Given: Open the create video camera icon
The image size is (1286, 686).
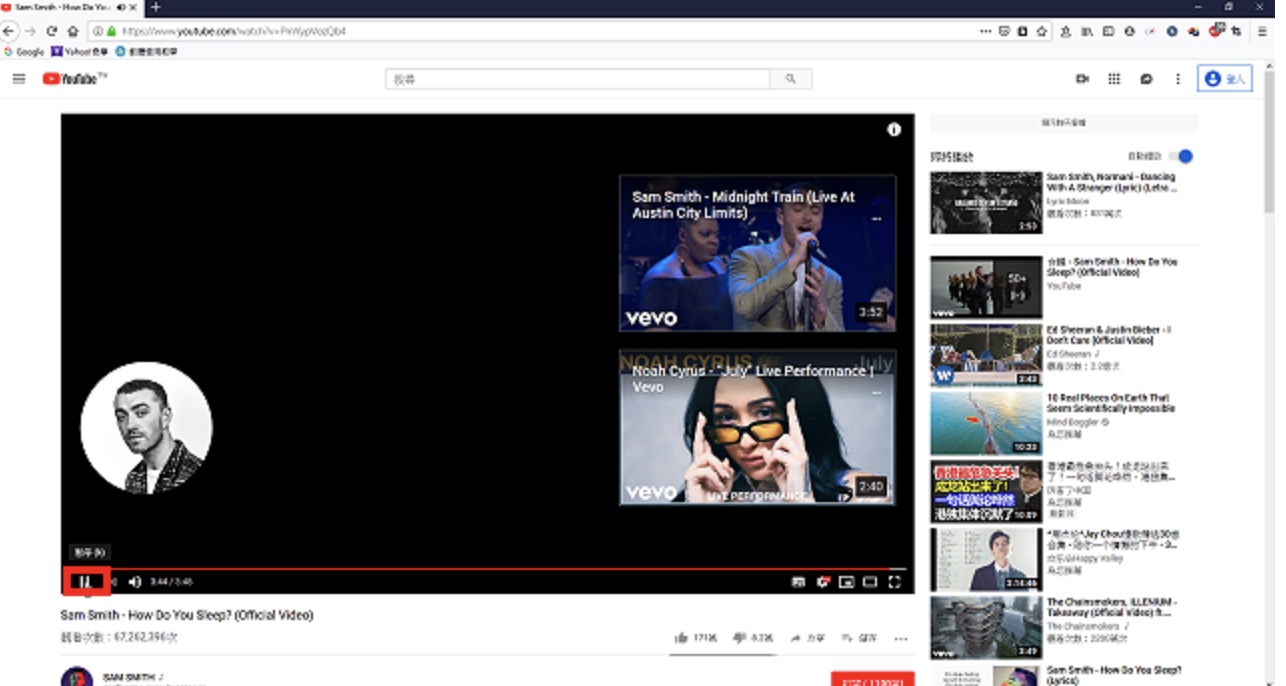Looking at the screenshot, I should tap(1082, 79).
